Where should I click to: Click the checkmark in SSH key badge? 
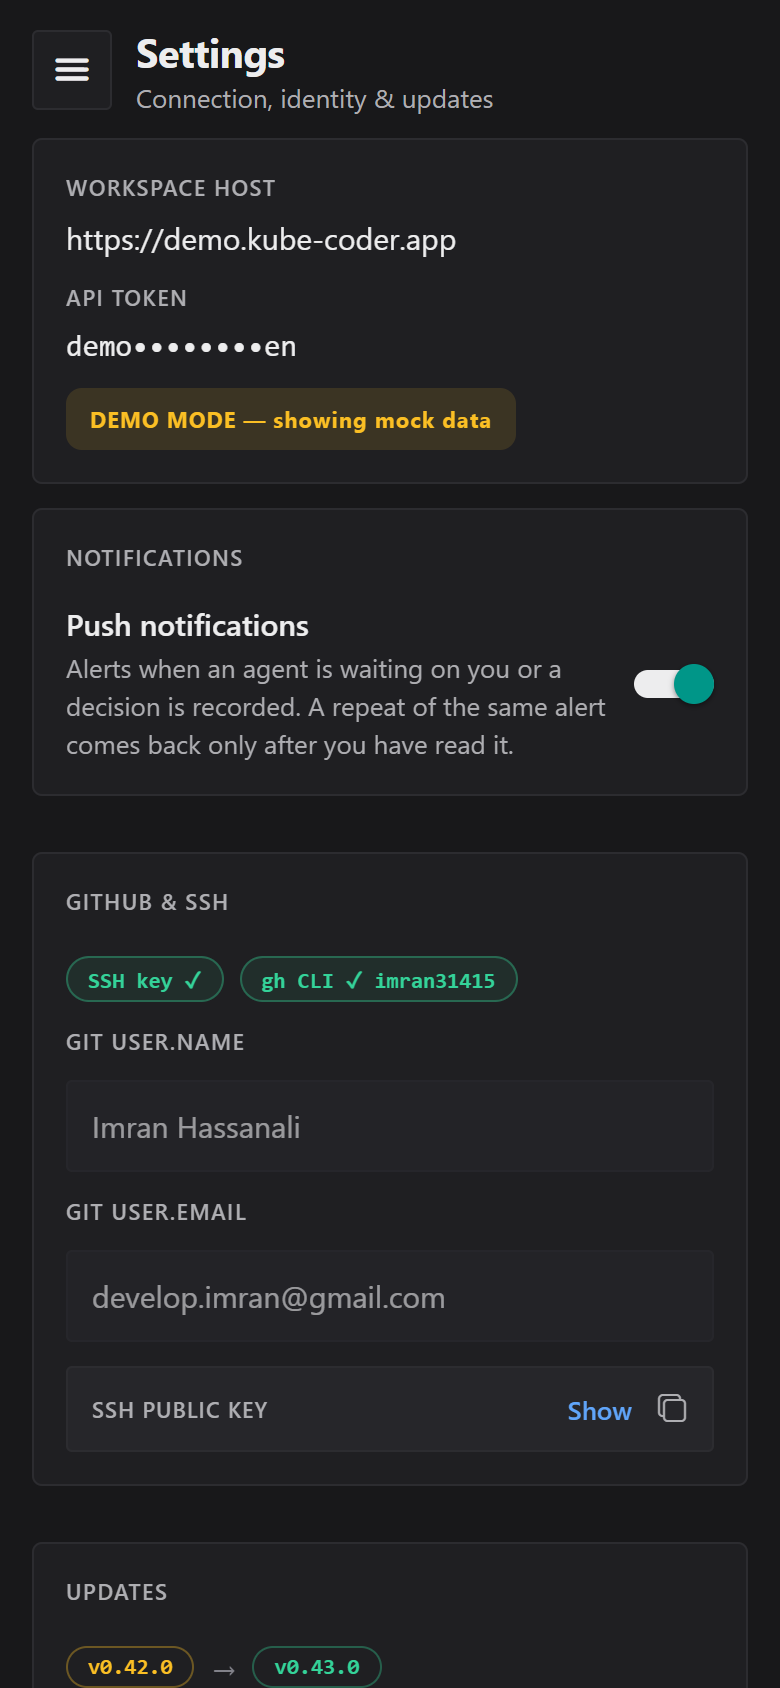pos(193,980)
